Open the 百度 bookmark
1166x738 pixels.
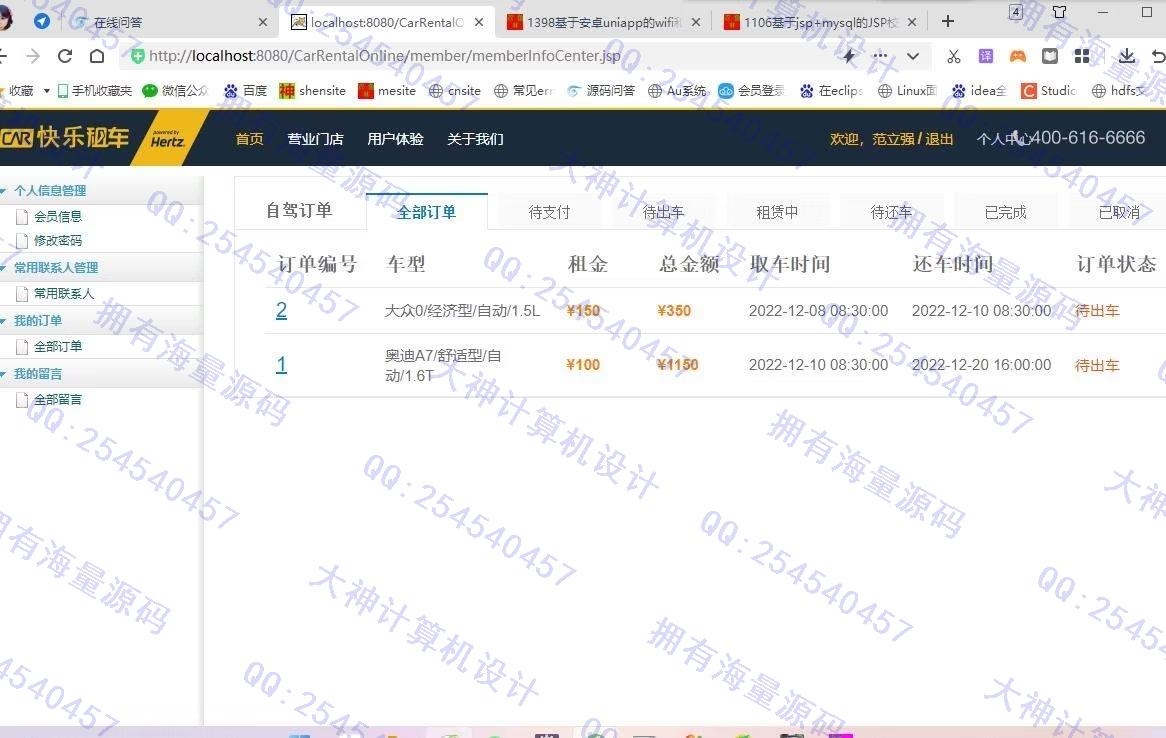point(245,91)
